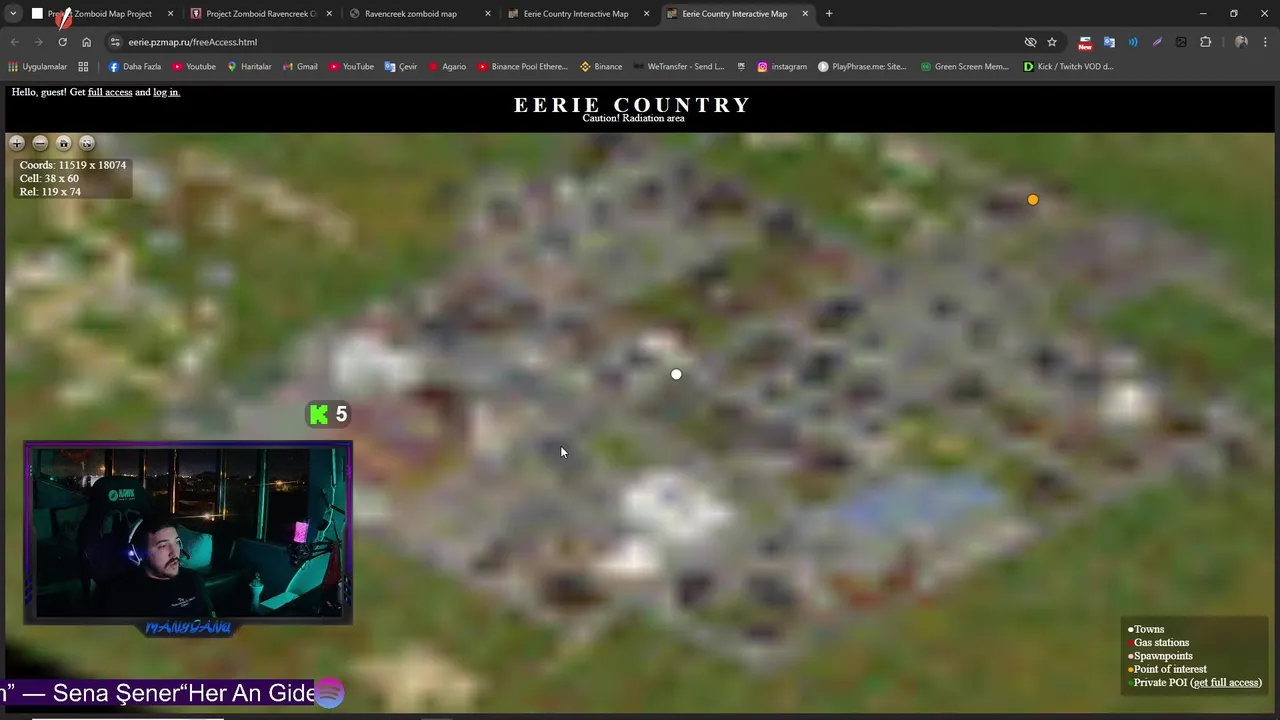Open the Binance Pool Ethereum bookmark

pyautogui.click(x=522, y=67)
